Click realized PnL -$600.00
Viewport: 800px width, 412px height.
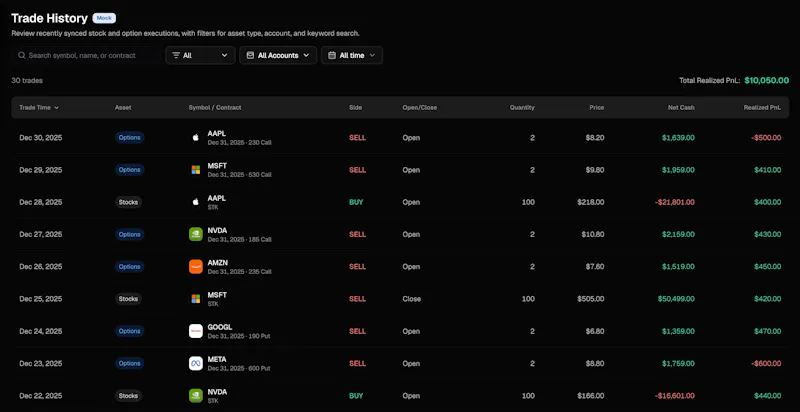click(765, 363)
